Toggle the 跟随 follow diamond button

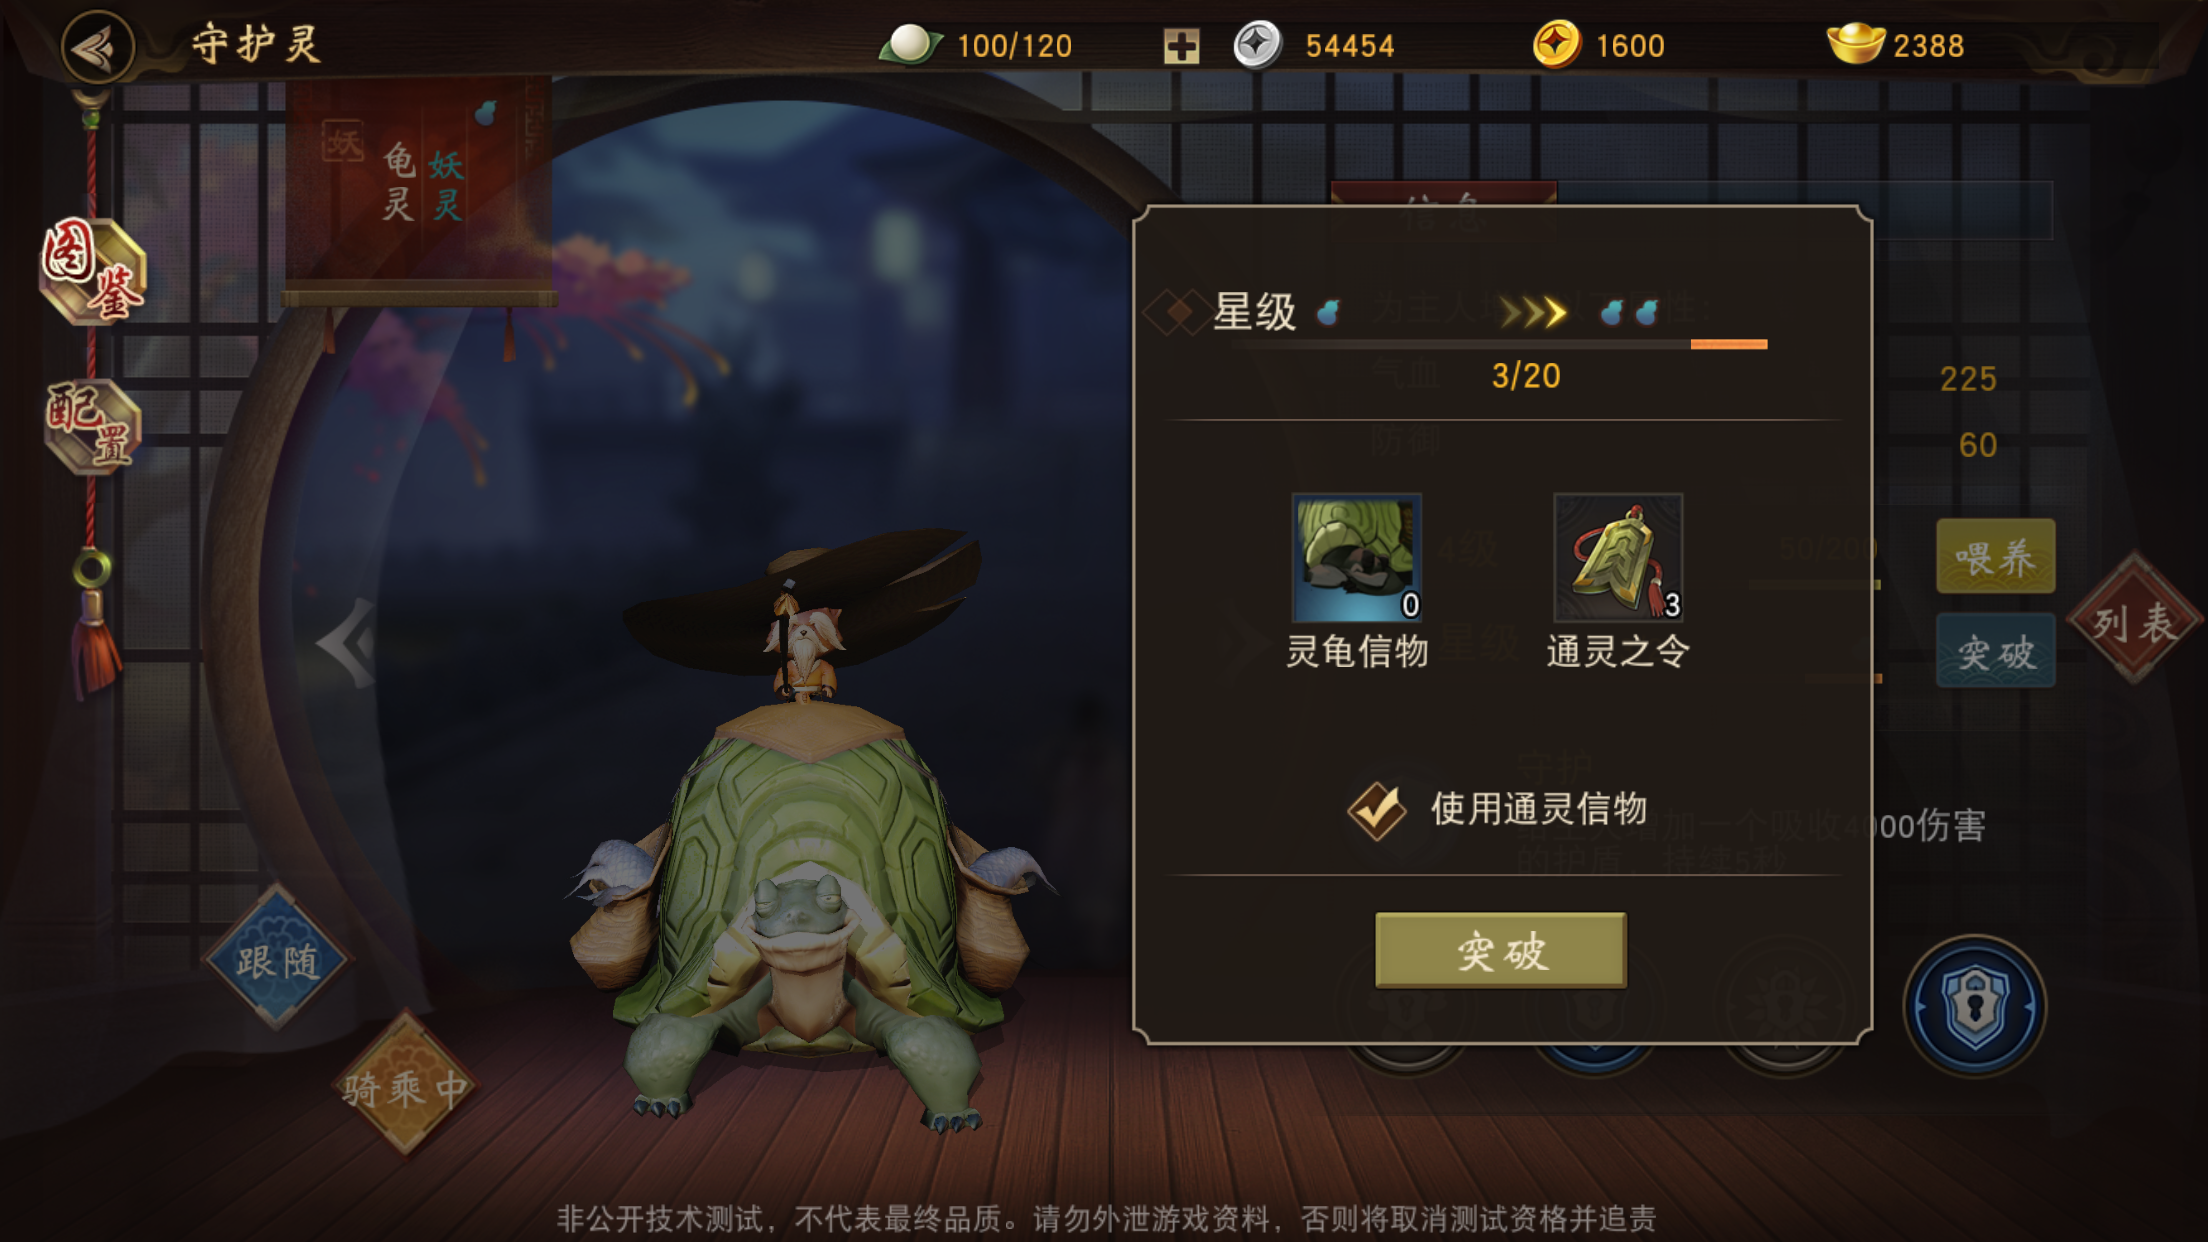(x=277, y=959)
